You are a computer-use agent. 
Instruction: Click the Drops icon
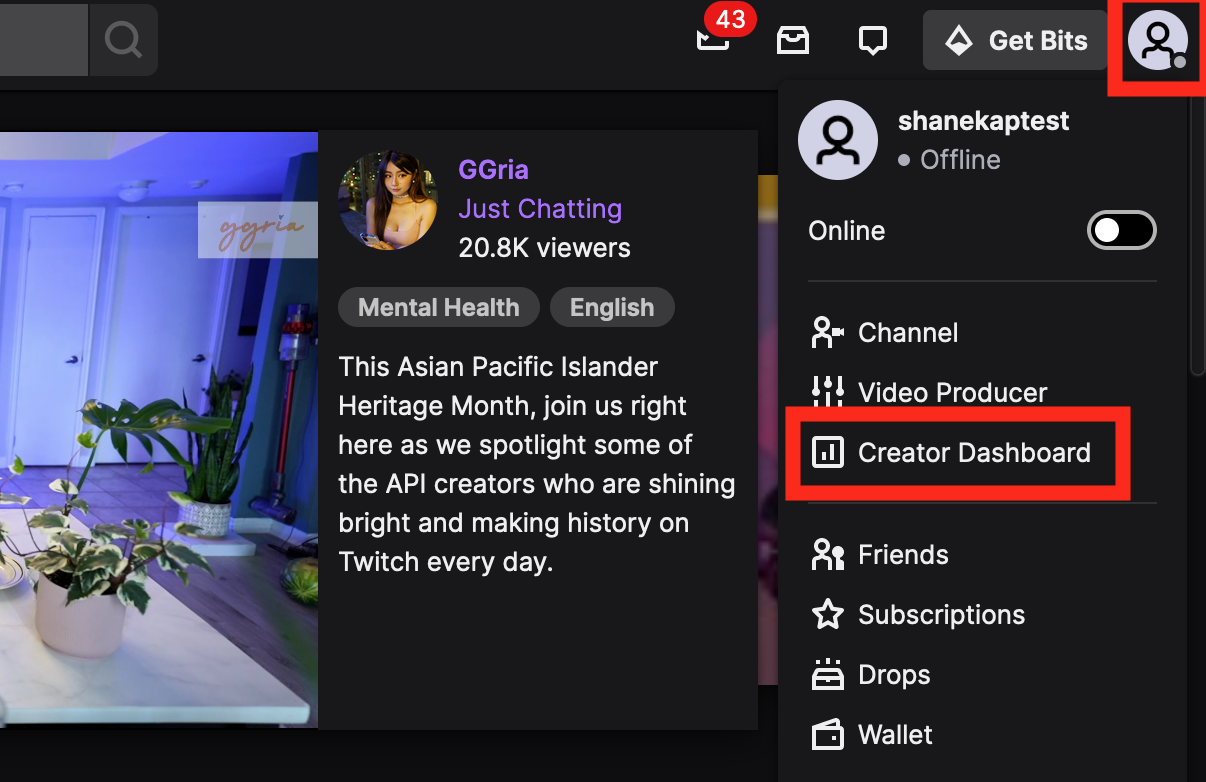828,675
